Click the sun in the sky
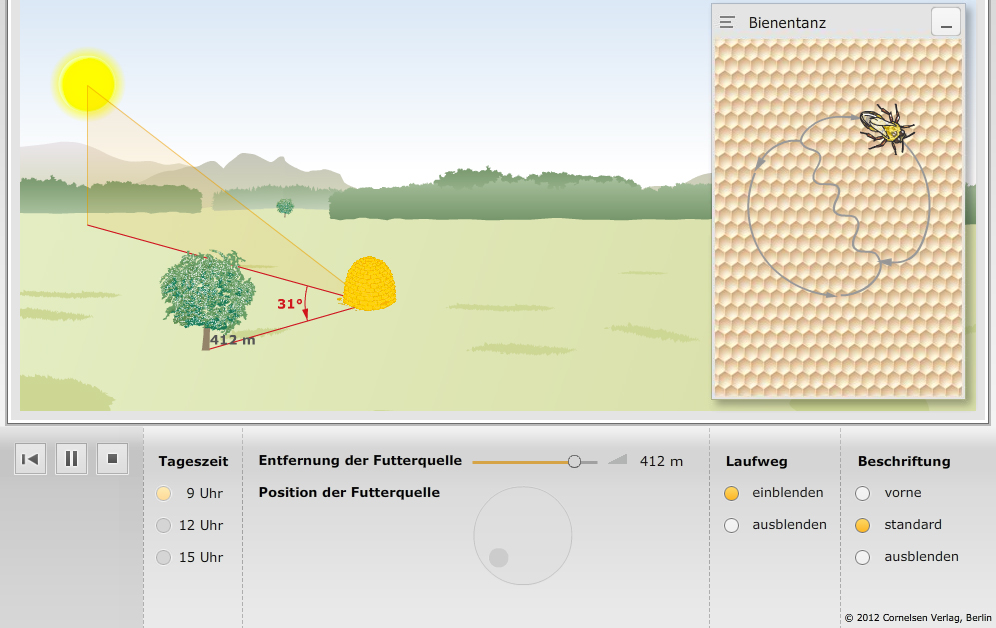The width and height of the screenshot is (996, 628). (x=88, y=84)
